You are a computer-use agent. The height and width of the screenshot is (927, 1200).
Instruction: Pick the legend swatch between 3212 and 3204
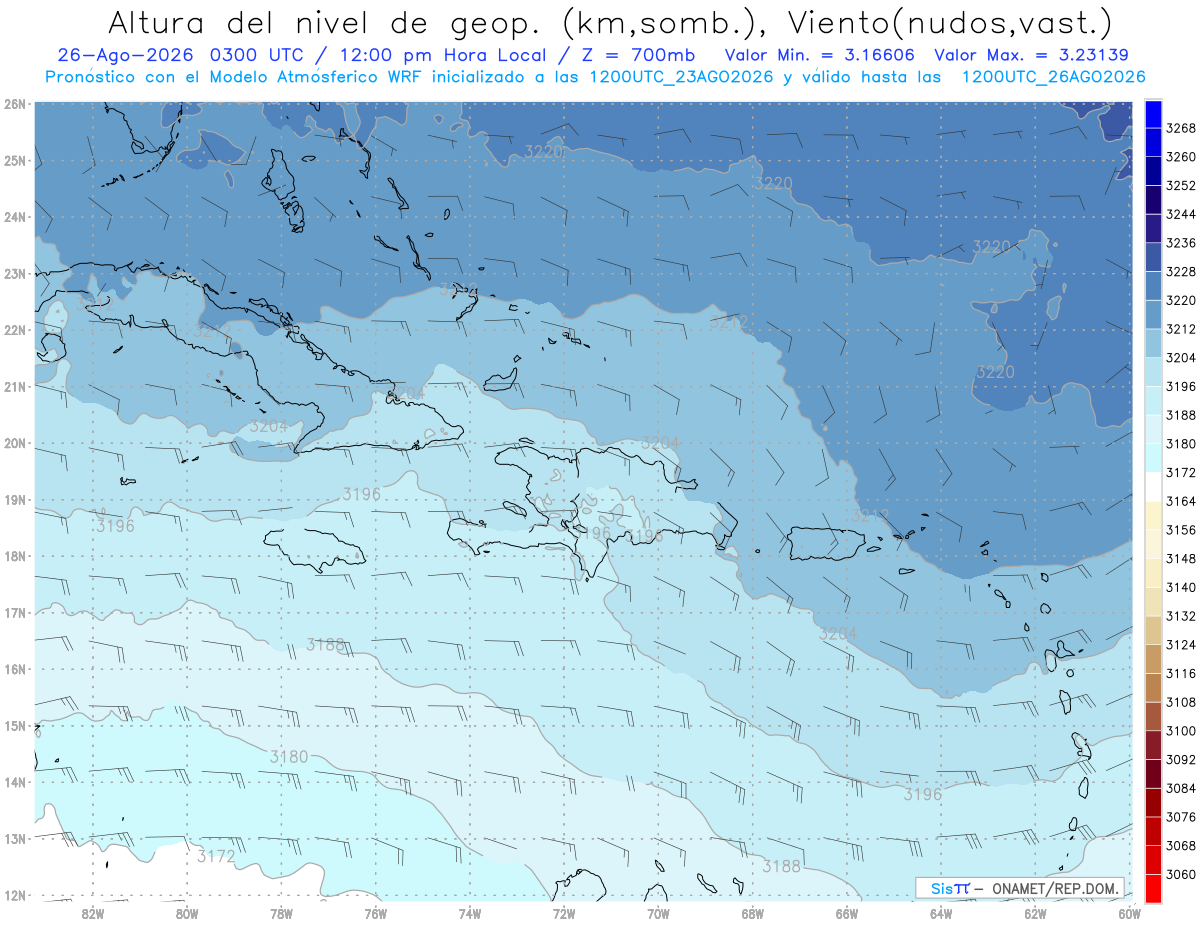[1153, 342]
